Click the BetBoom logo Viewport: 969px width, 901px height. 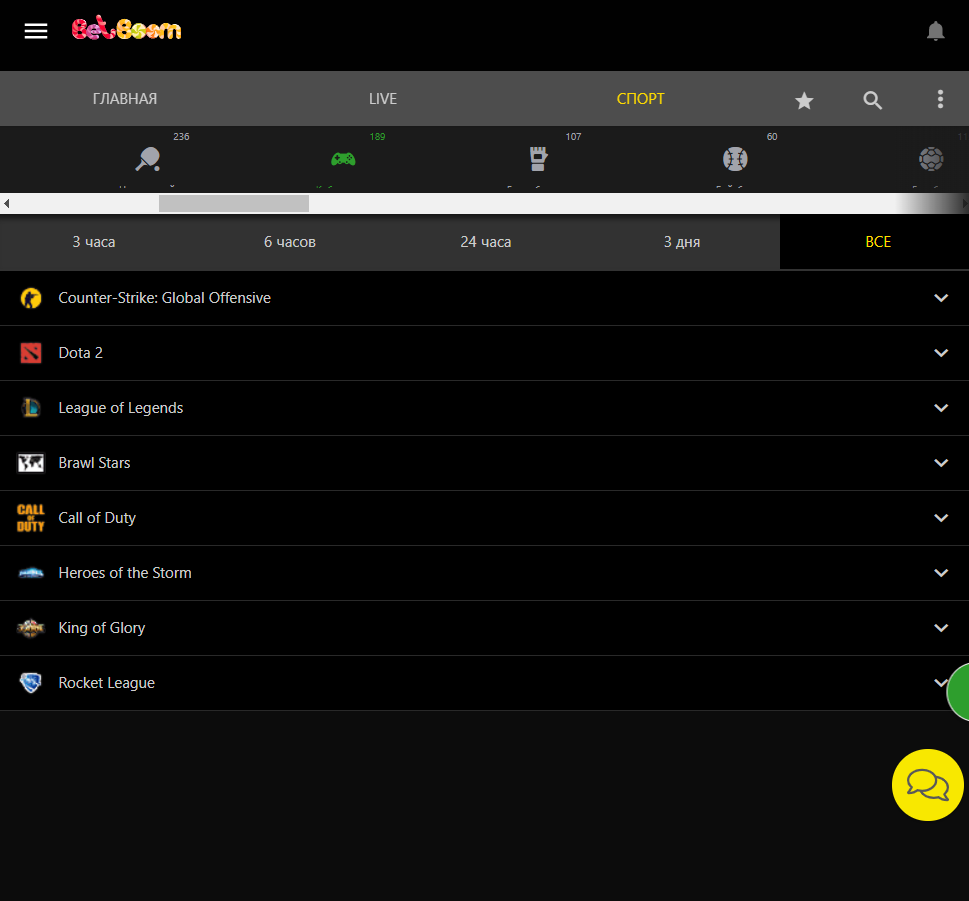[x=127, y=28]
